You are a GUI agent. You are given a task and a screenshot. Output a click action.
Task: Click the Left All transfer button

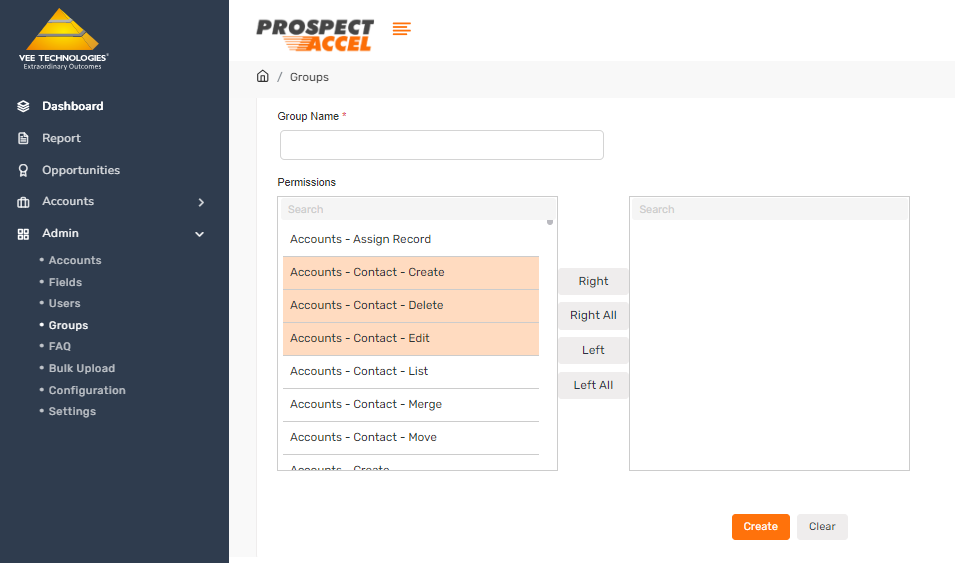coord(593,385)
